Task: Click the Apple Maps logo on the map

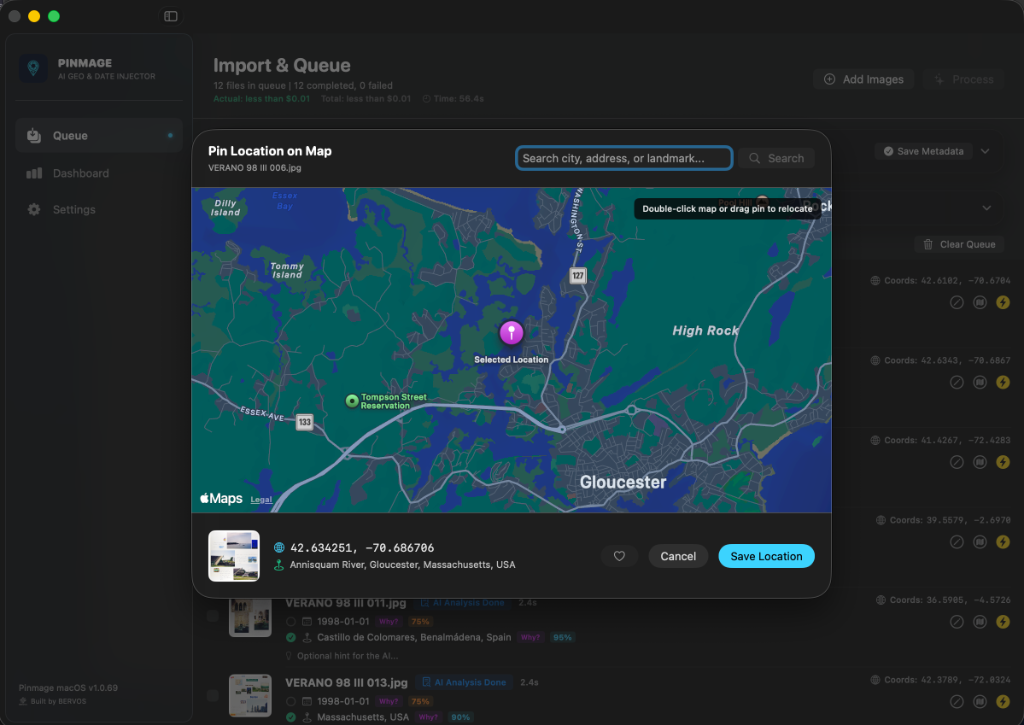Action: point(221,498)
